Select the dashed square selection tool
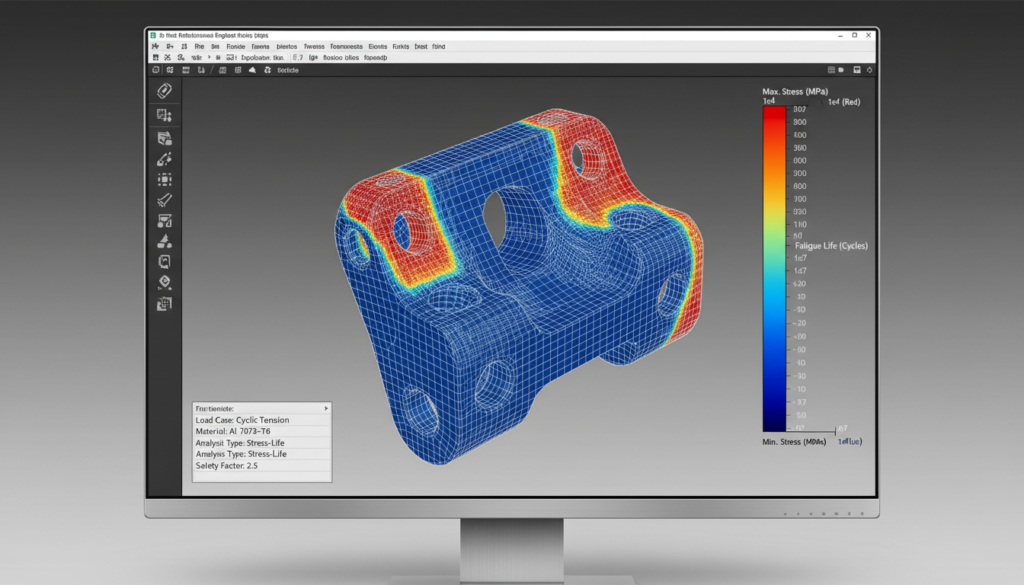Screen dimensions: 1024x585 coord(164,180)
